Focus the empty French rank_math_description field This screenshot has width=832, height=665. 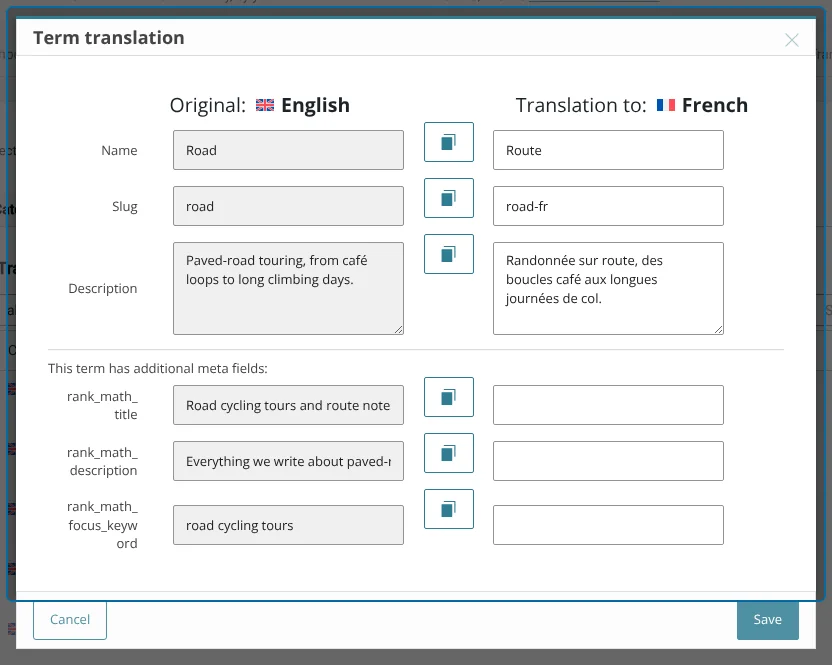[x=608, y=461]
